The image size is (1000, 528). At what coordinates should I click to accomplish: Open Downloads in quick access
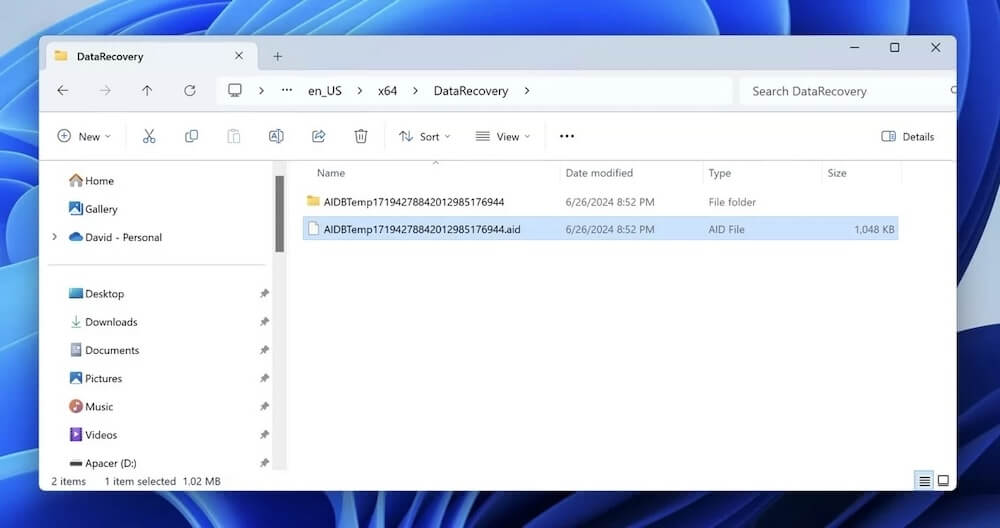pyautogui.click(x=103, y=322)
